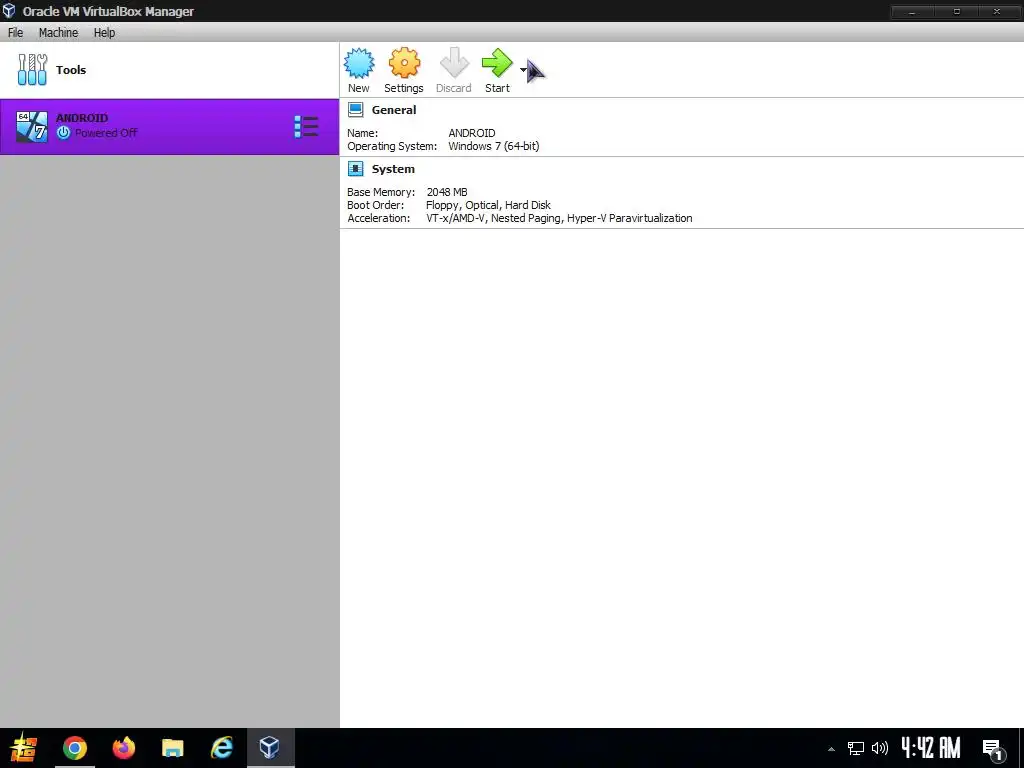This screenshot has width=1024, height=768.
Task: Click the Acceleration label
Action: coord(379,218)
